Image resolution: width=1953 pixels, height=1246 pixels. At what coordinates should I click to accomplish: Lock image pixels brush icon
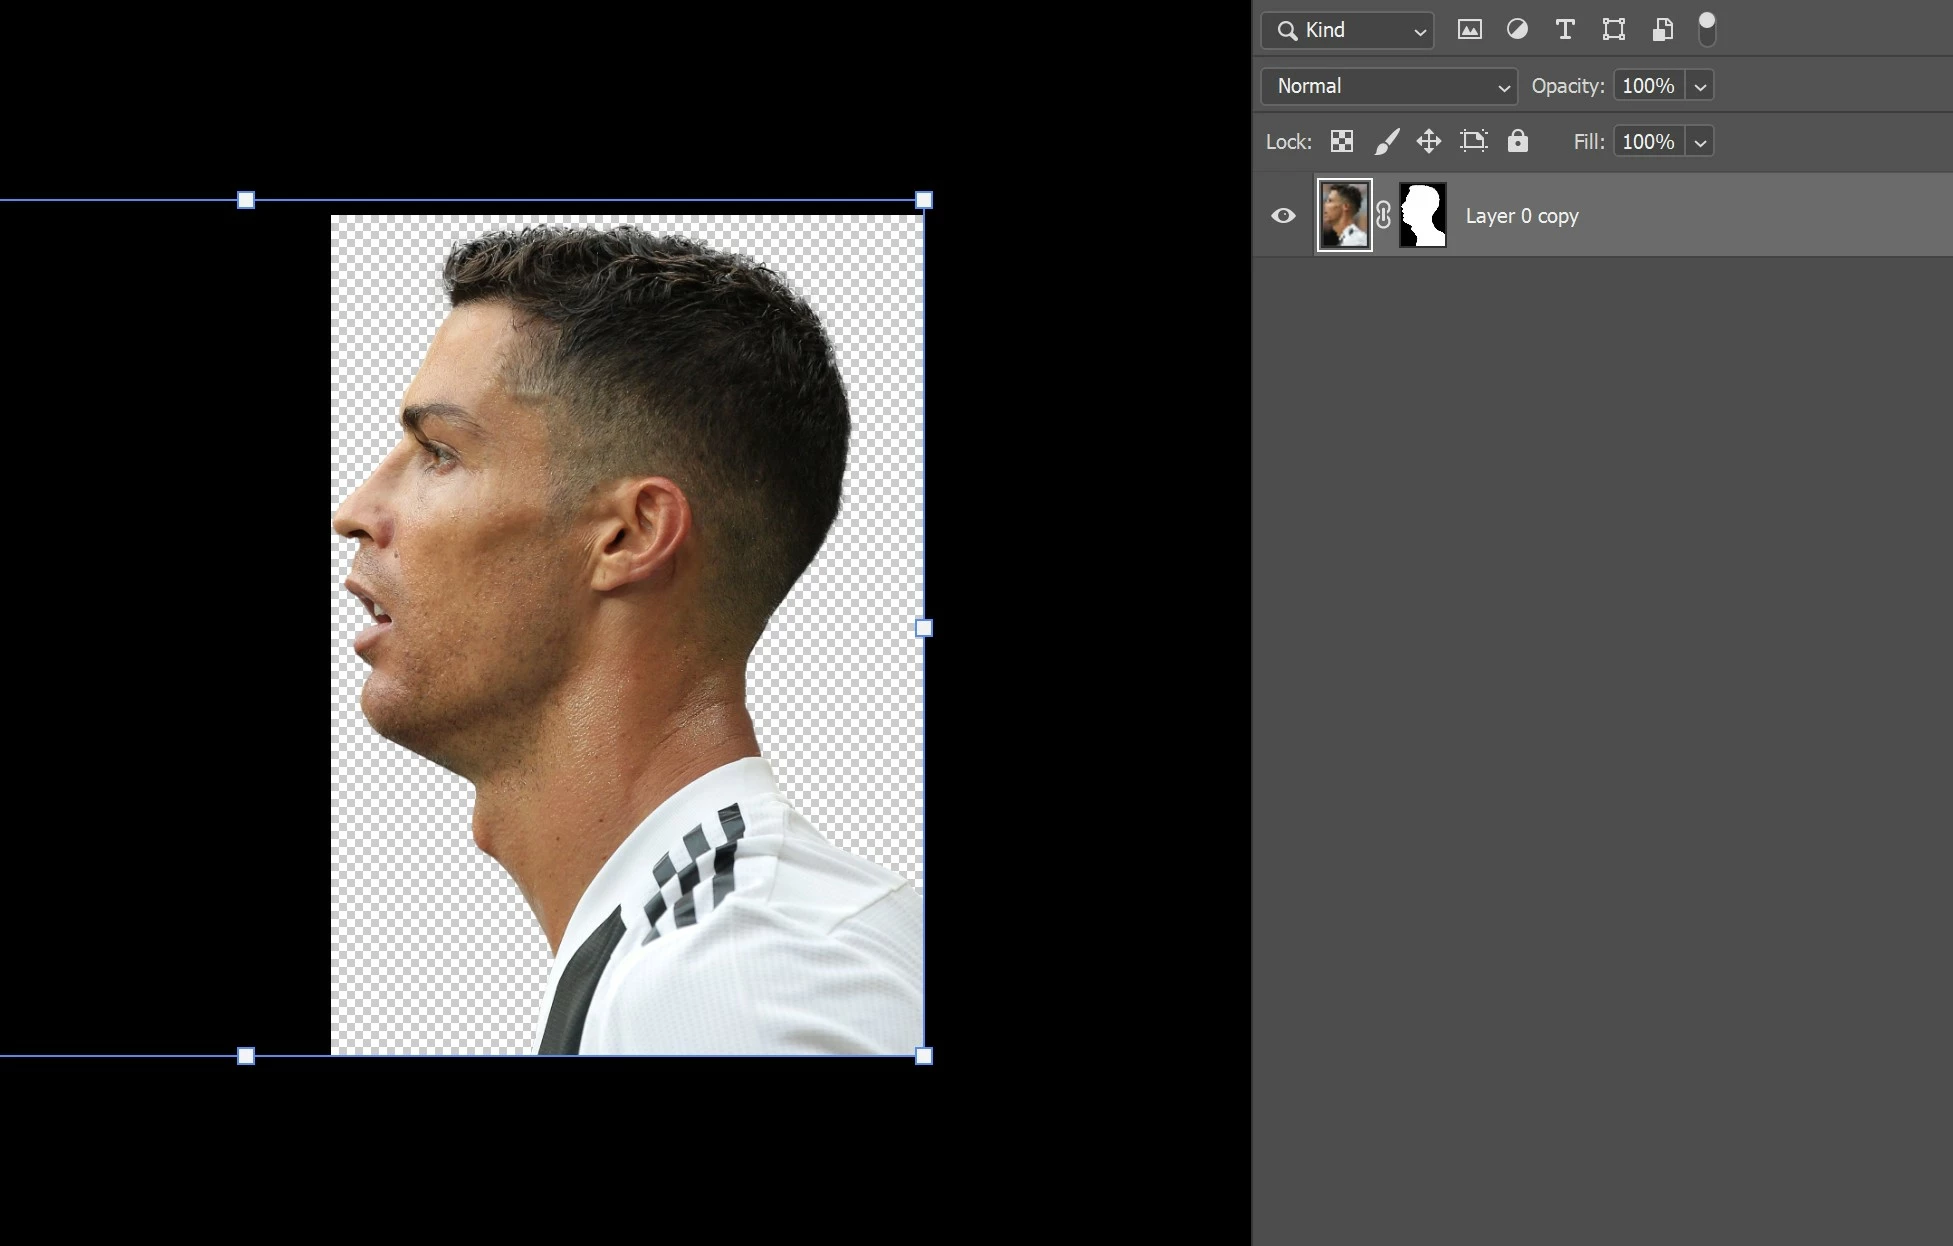(1386, 142)
